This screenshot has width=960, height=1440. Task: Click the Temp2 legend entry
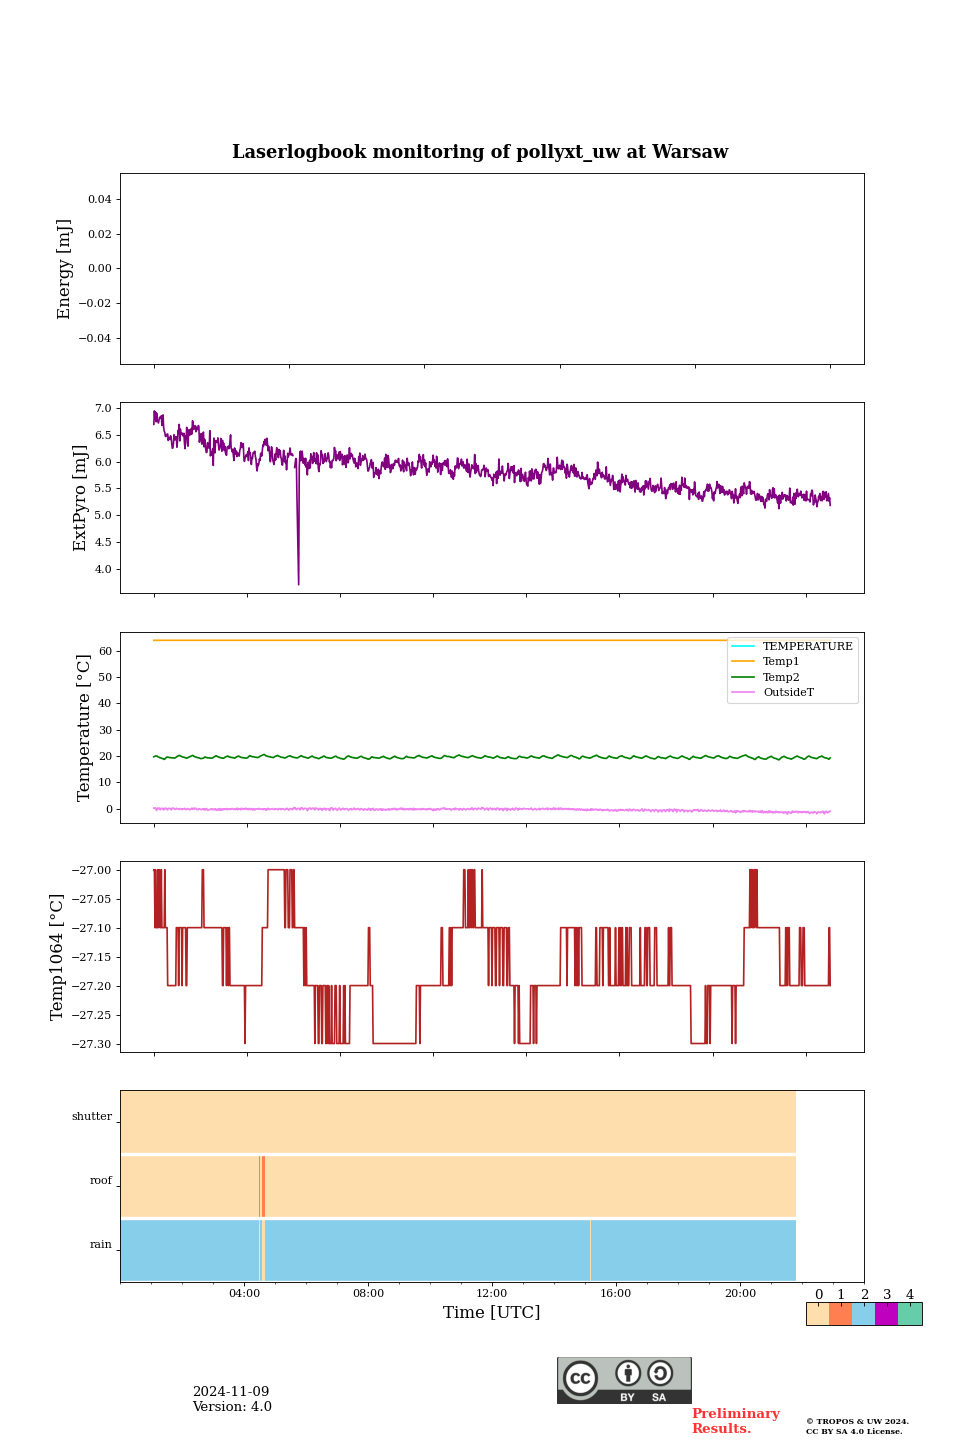[766, 677]
